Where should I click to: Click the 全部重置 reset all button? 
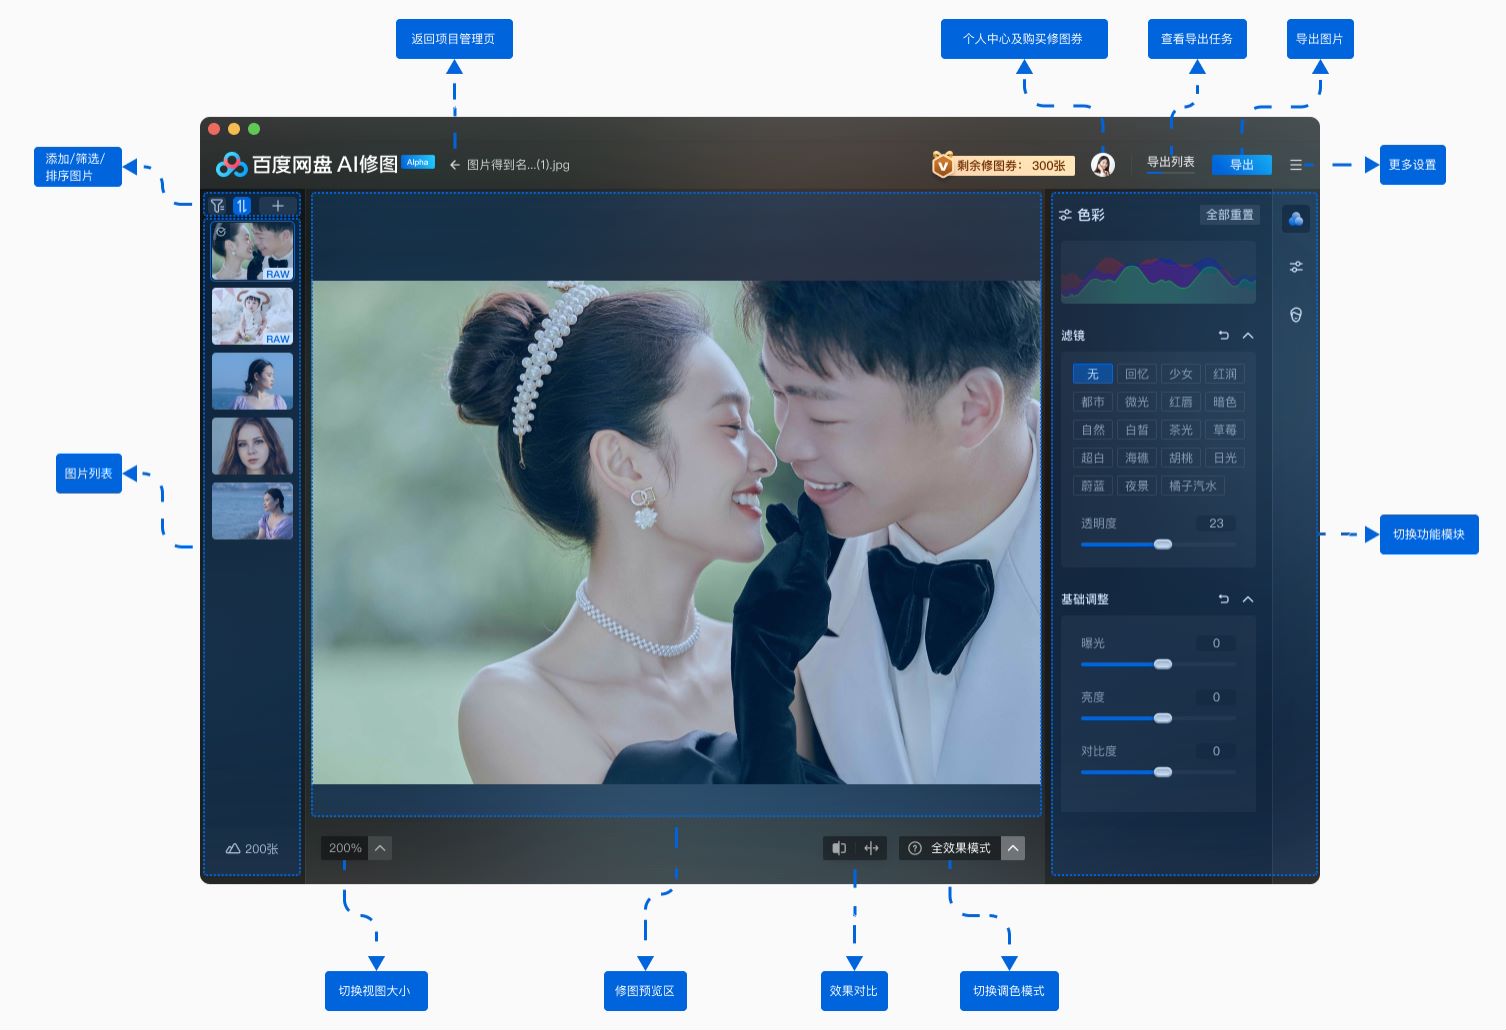point(1229,215)
